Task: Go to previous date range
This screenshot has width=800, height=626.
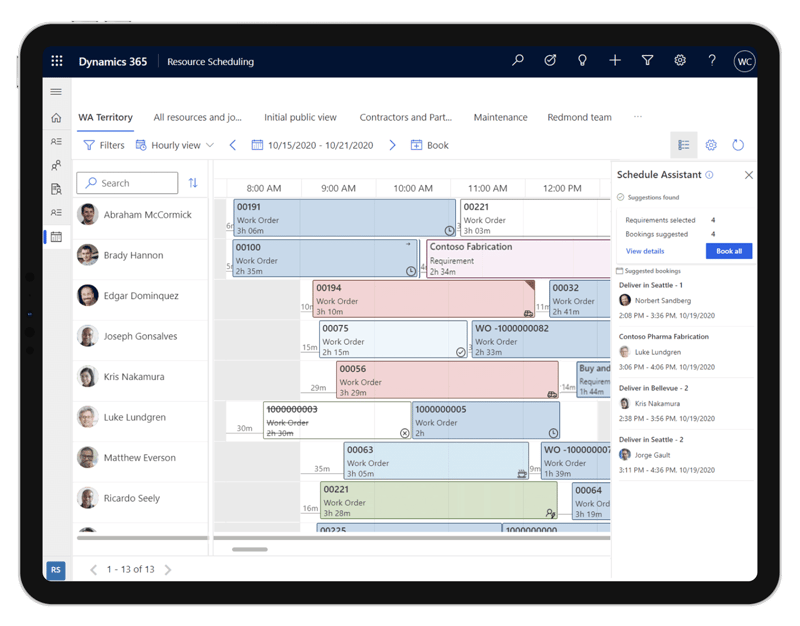Action: pos(233,145)
